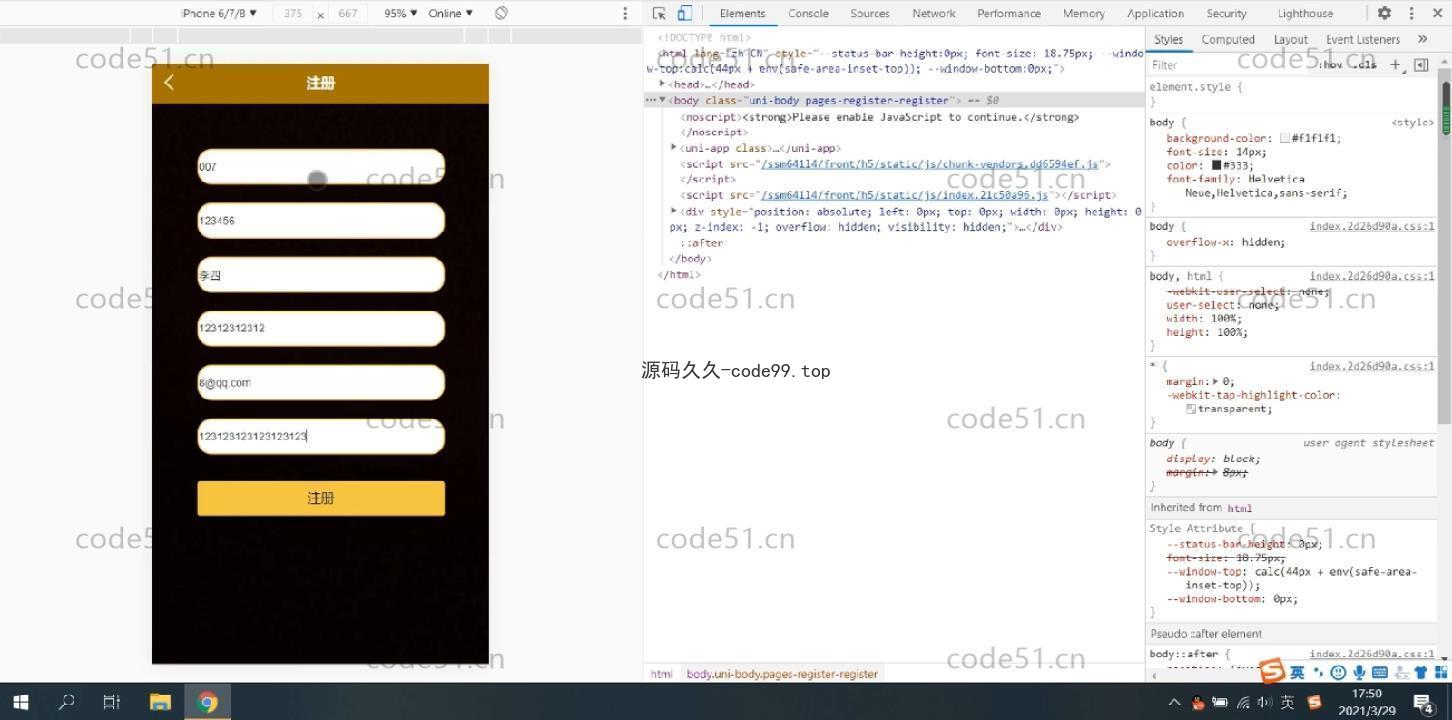Open the Application tab
Screen dimensions: 1452x720
tap(1155, 13)
